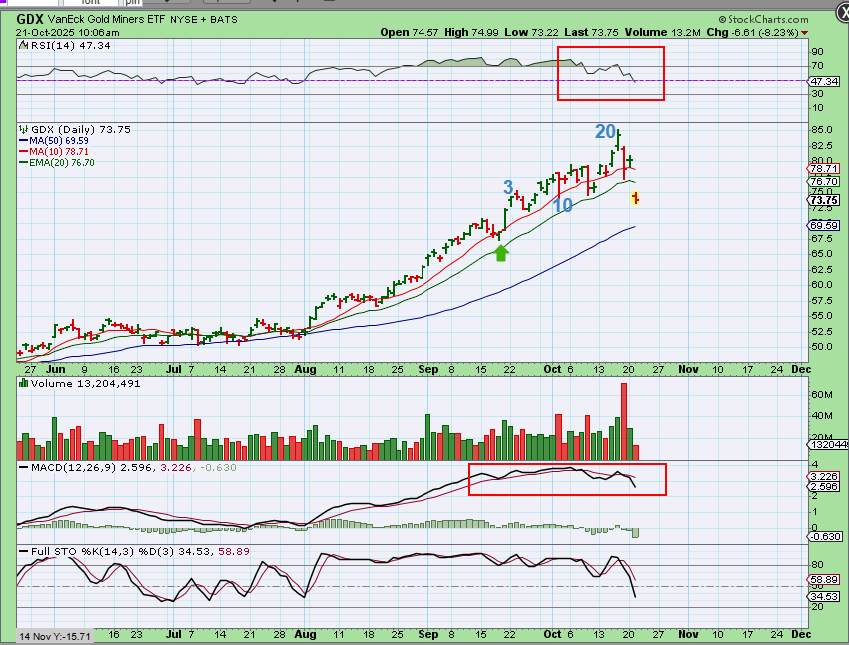
Task: Click the 2.596 tag on MACD axis
Action: [824, 487]
